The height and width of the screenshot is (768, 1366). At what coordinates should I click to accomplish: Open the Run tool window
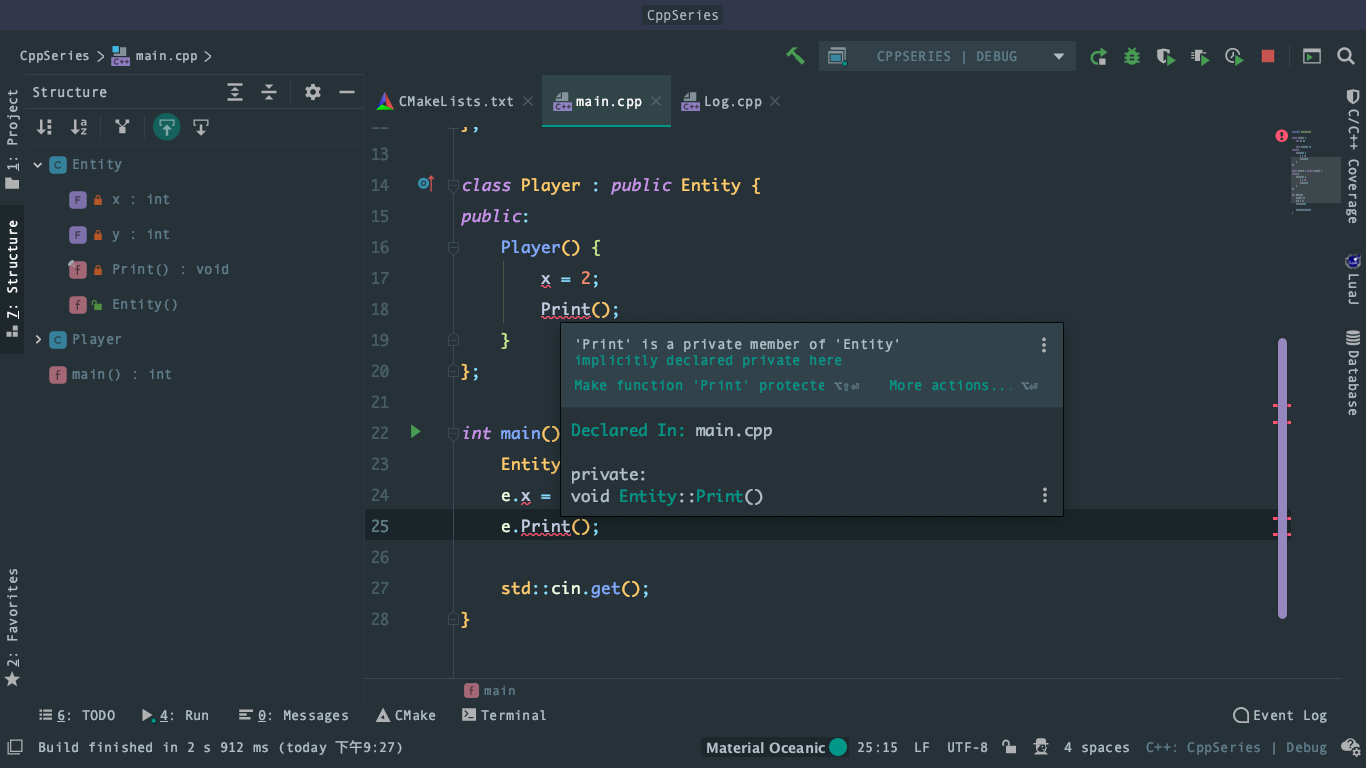[176, 715]
